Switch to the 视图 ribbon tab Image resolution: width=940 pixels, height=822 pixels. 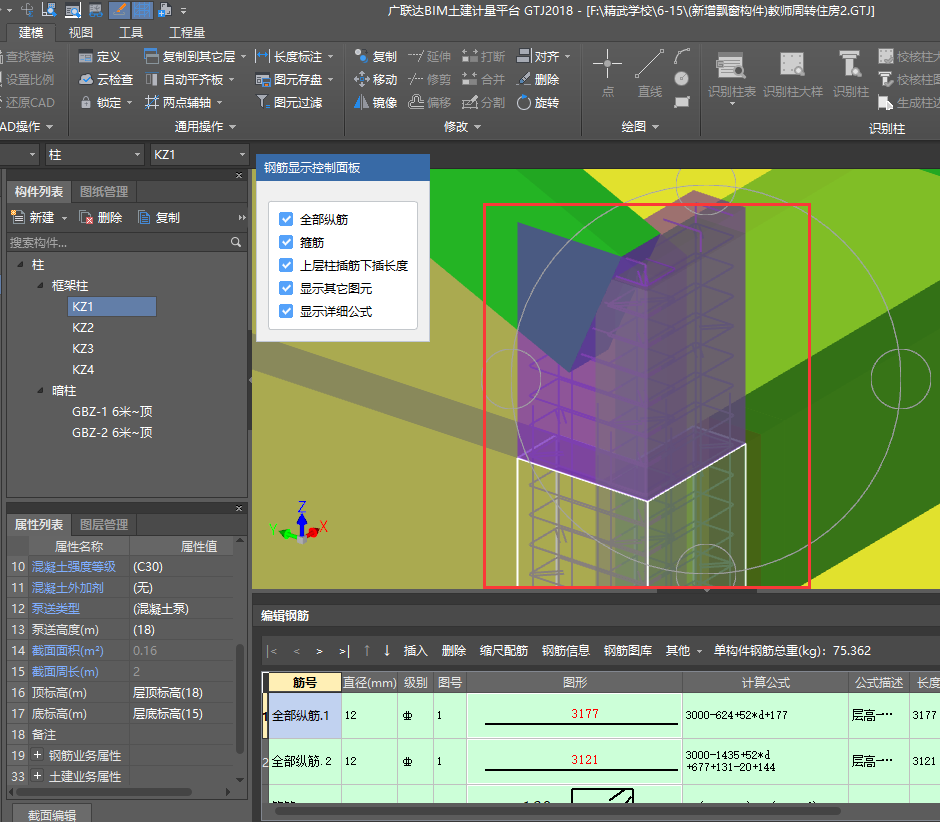[80, 32]
